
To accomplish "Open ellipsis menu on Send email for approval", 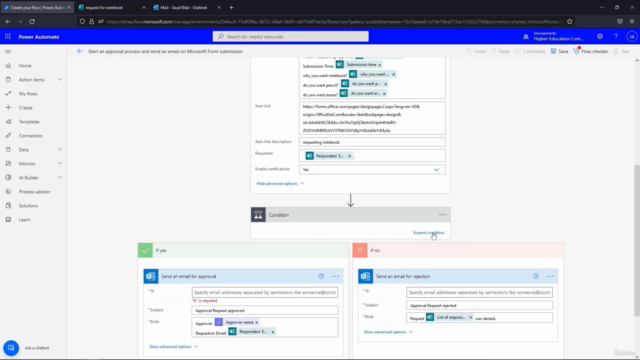I will pos(336,276).
